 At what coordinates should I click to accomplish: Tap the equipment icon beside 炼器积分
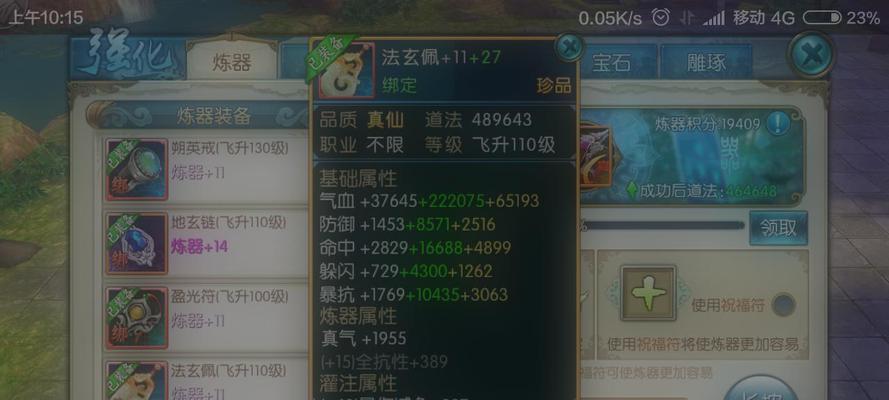tap(594, 155)
